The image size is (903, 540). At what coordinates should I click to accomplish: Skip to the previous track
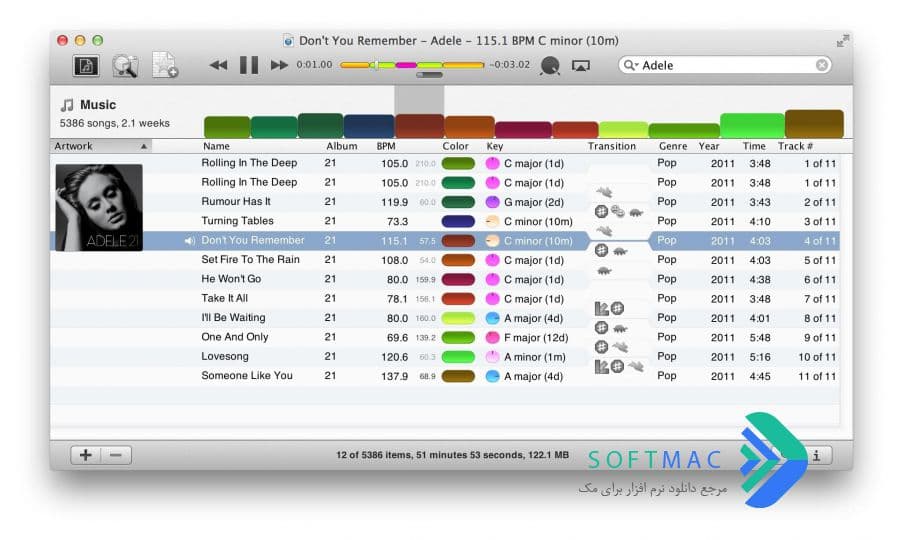[218, 65]
